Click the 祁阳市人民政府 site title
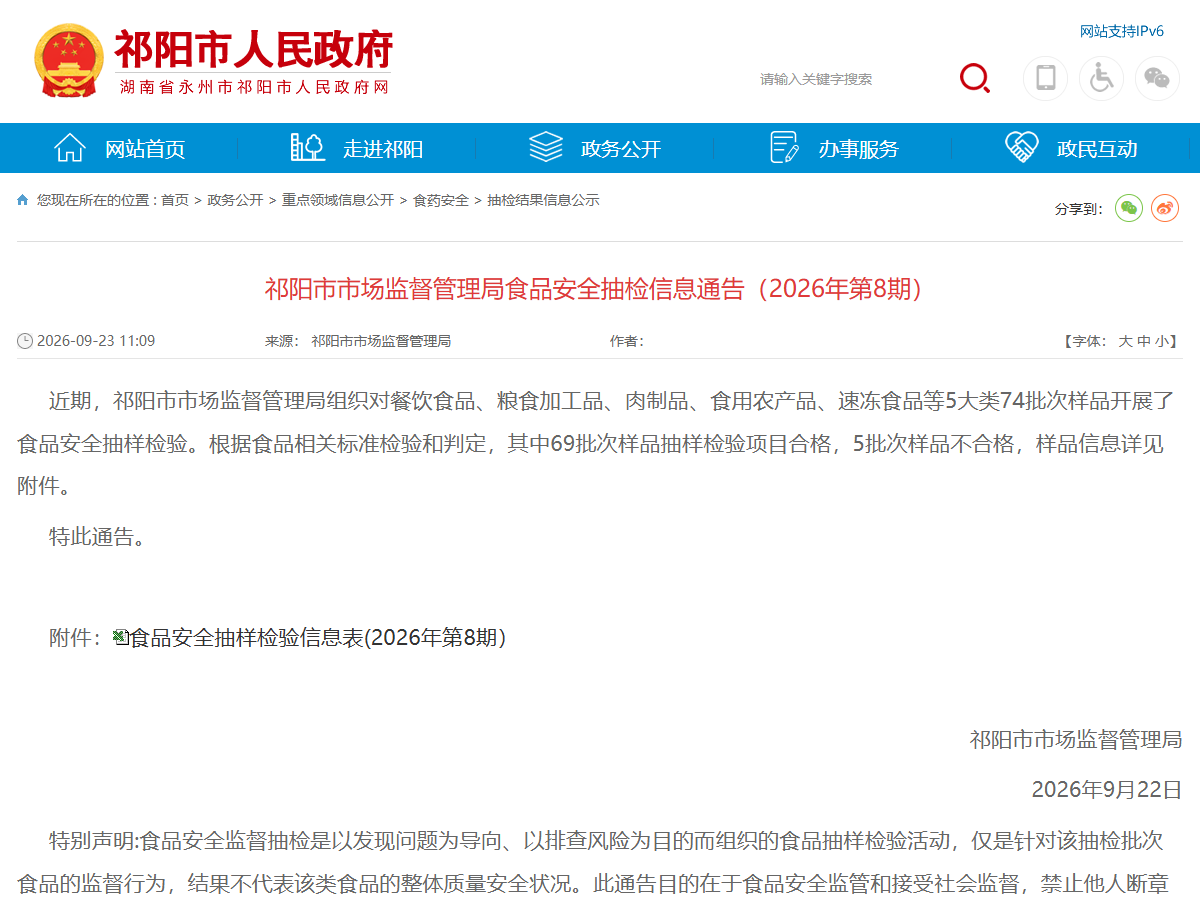Image resolution: width=1200 pixels, height=900 pixels. [254, 49]
